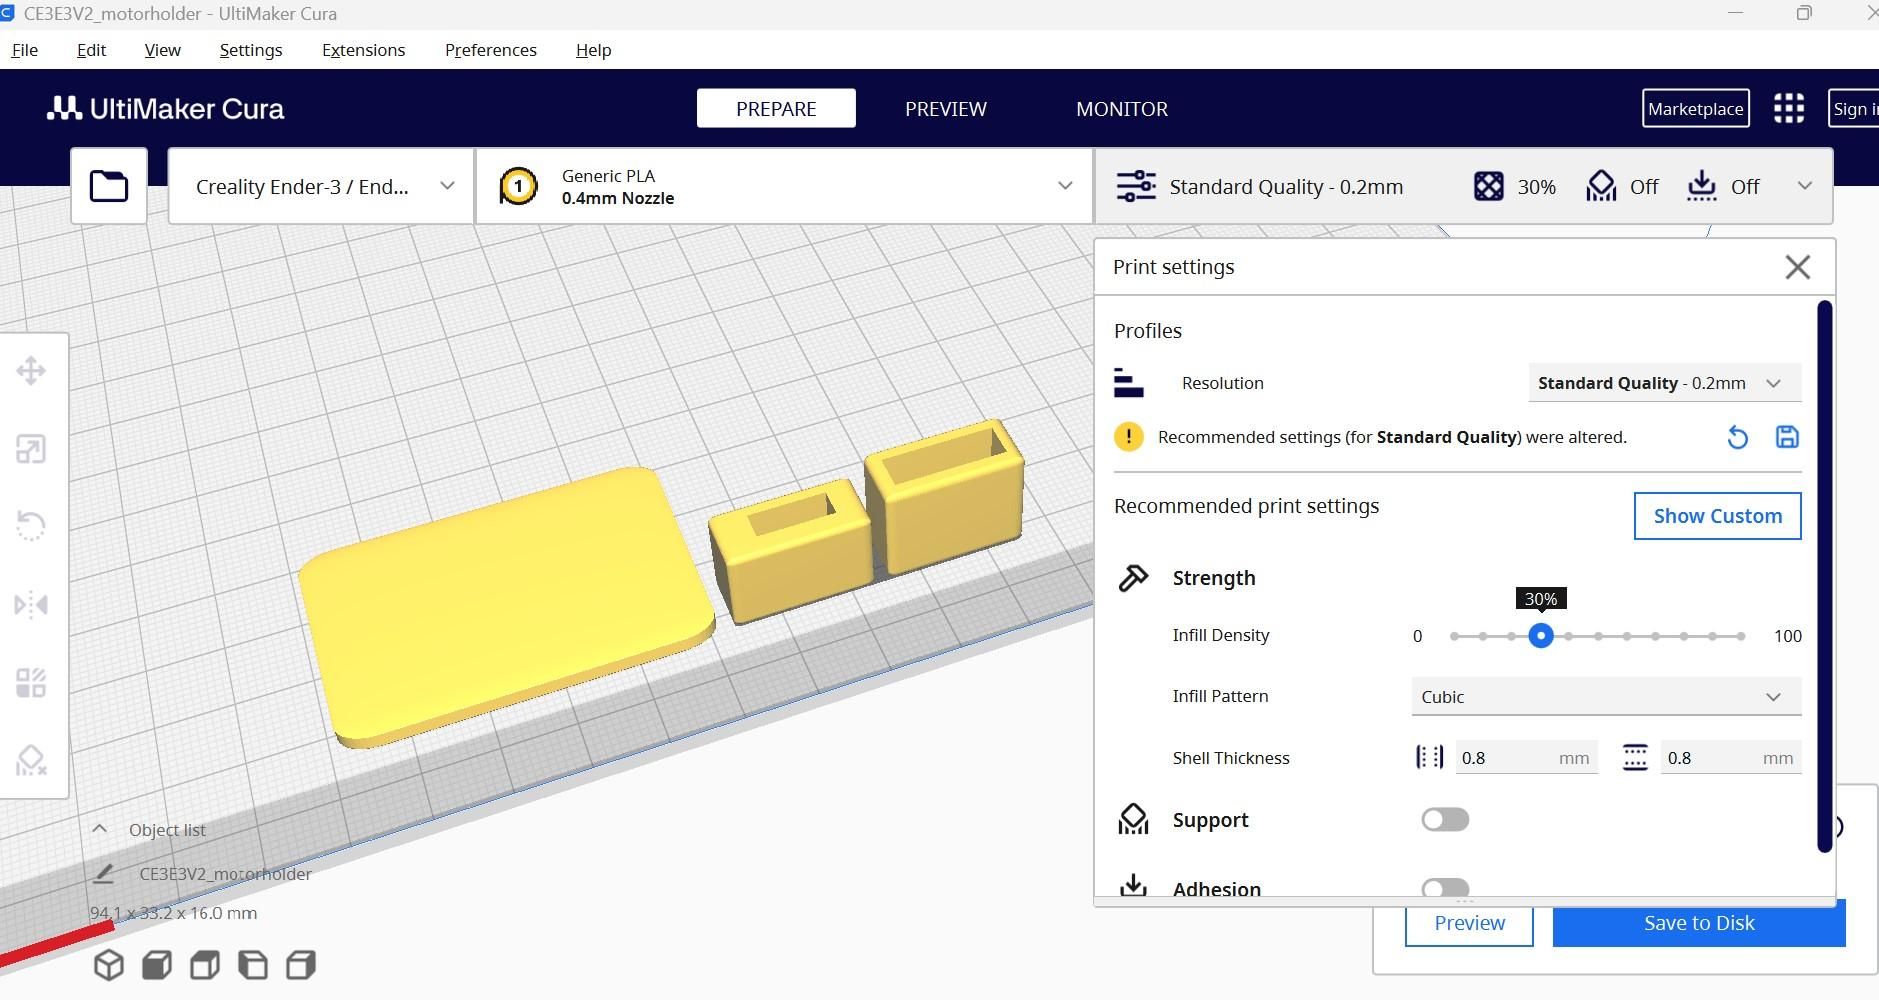Select the Support Blocker tool
The width and height of the screenshot is (1879, 1000).
pos(31,760)
